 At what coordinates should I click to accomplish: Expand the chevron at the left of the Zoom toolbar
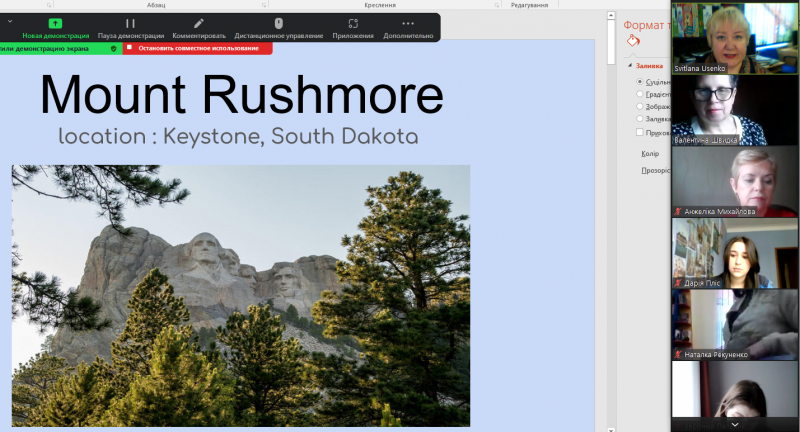tap(10, 22)
